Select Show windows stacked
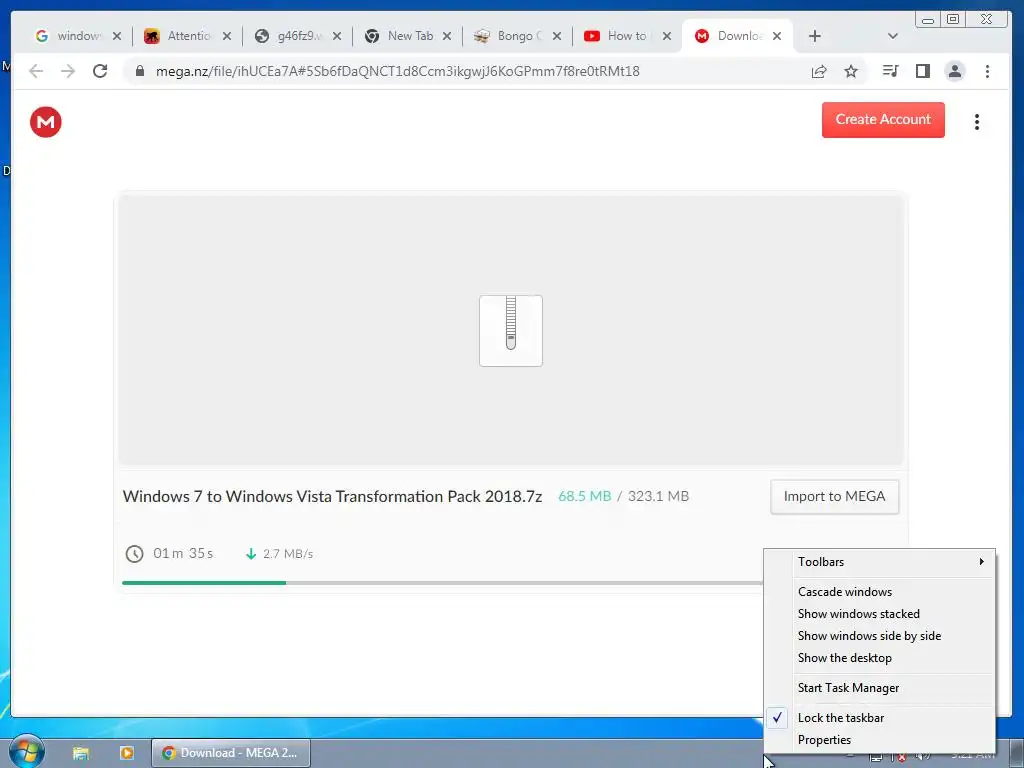Viewport: 1024px width, 768px height. 880,614
